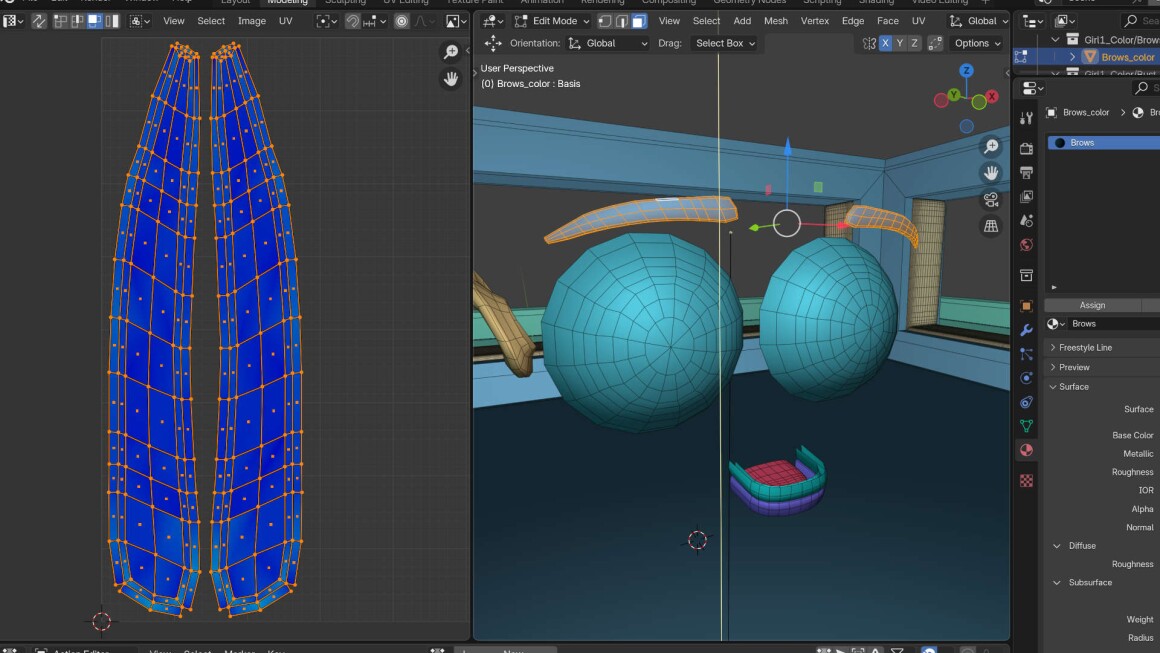Open the UV editor display channels dropdown

(456, 21)
